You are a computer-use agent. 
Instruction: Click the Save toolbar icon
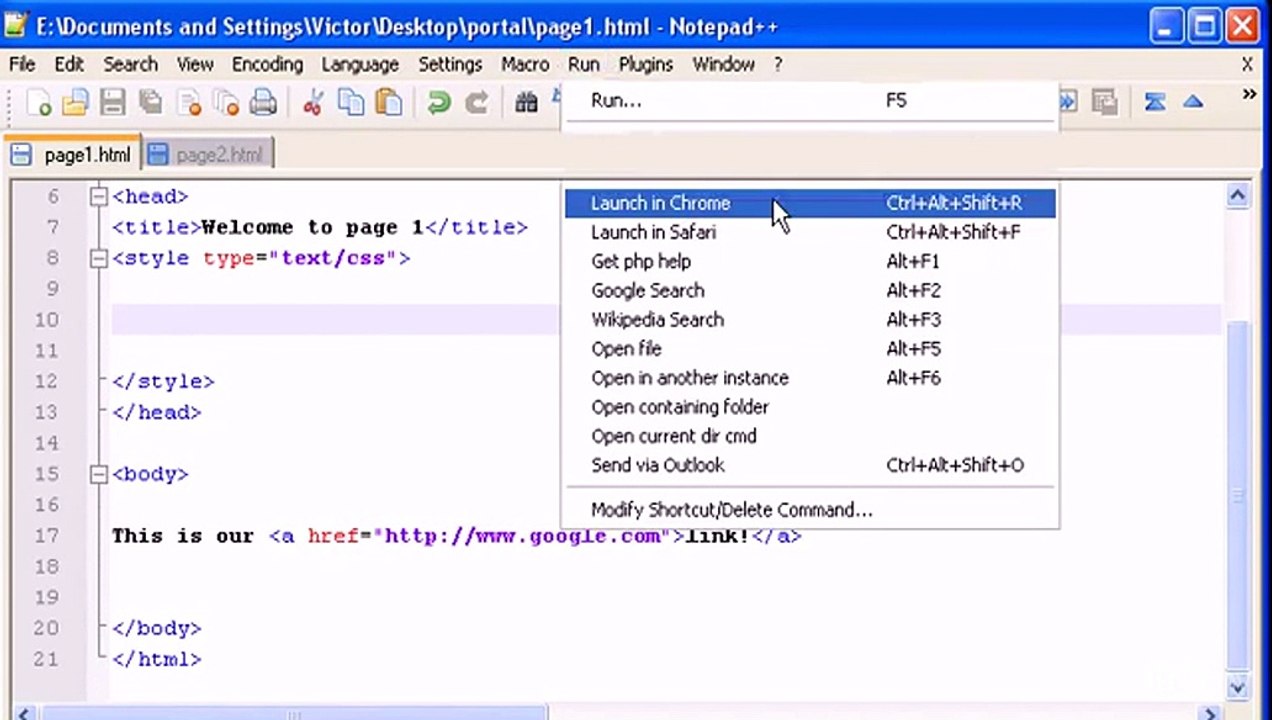[x=112, y=102]
